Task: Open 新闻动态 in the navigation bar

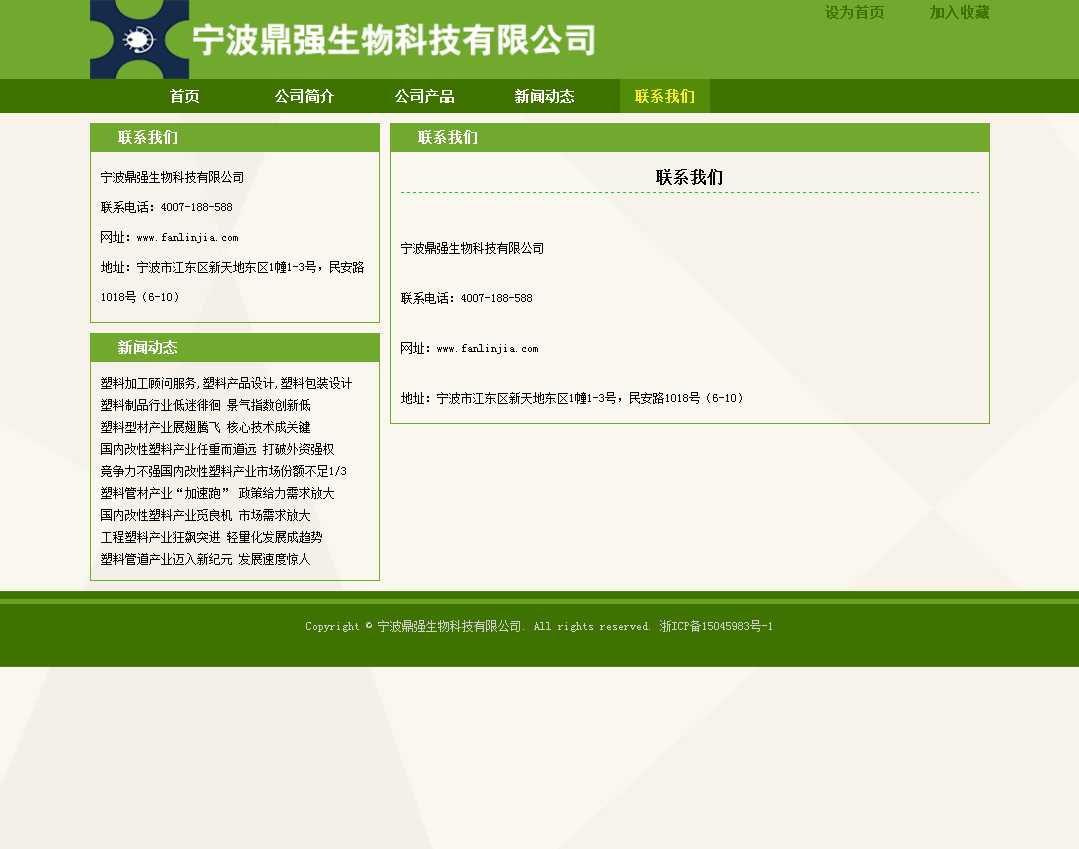Action: point(544,97)
